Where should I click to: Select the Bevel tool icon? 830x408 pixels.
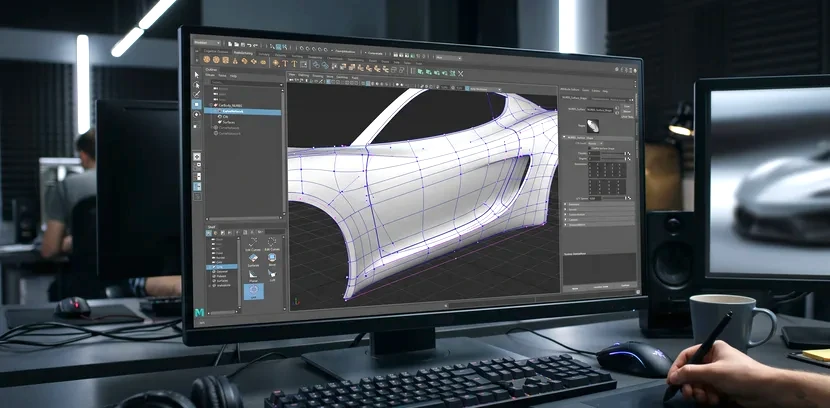point(272,258)
